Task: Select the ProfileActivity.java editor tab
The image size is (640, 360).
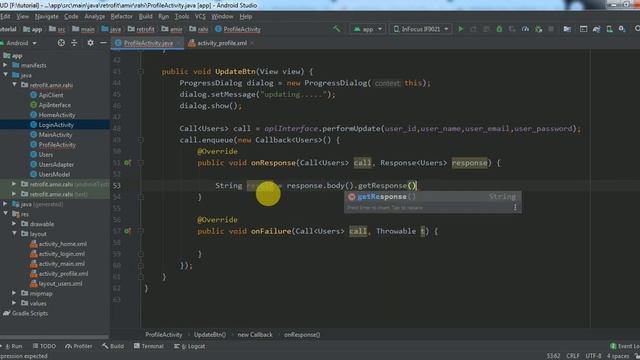Action: click(x=148, y=43)
